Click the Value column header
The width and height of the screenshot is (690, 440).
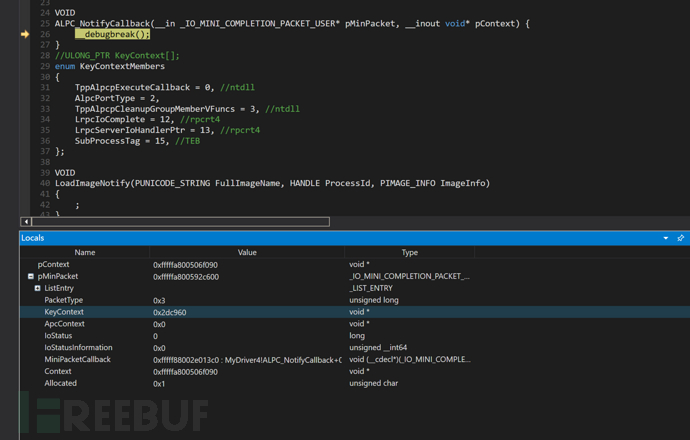click(x=247, y=253)
